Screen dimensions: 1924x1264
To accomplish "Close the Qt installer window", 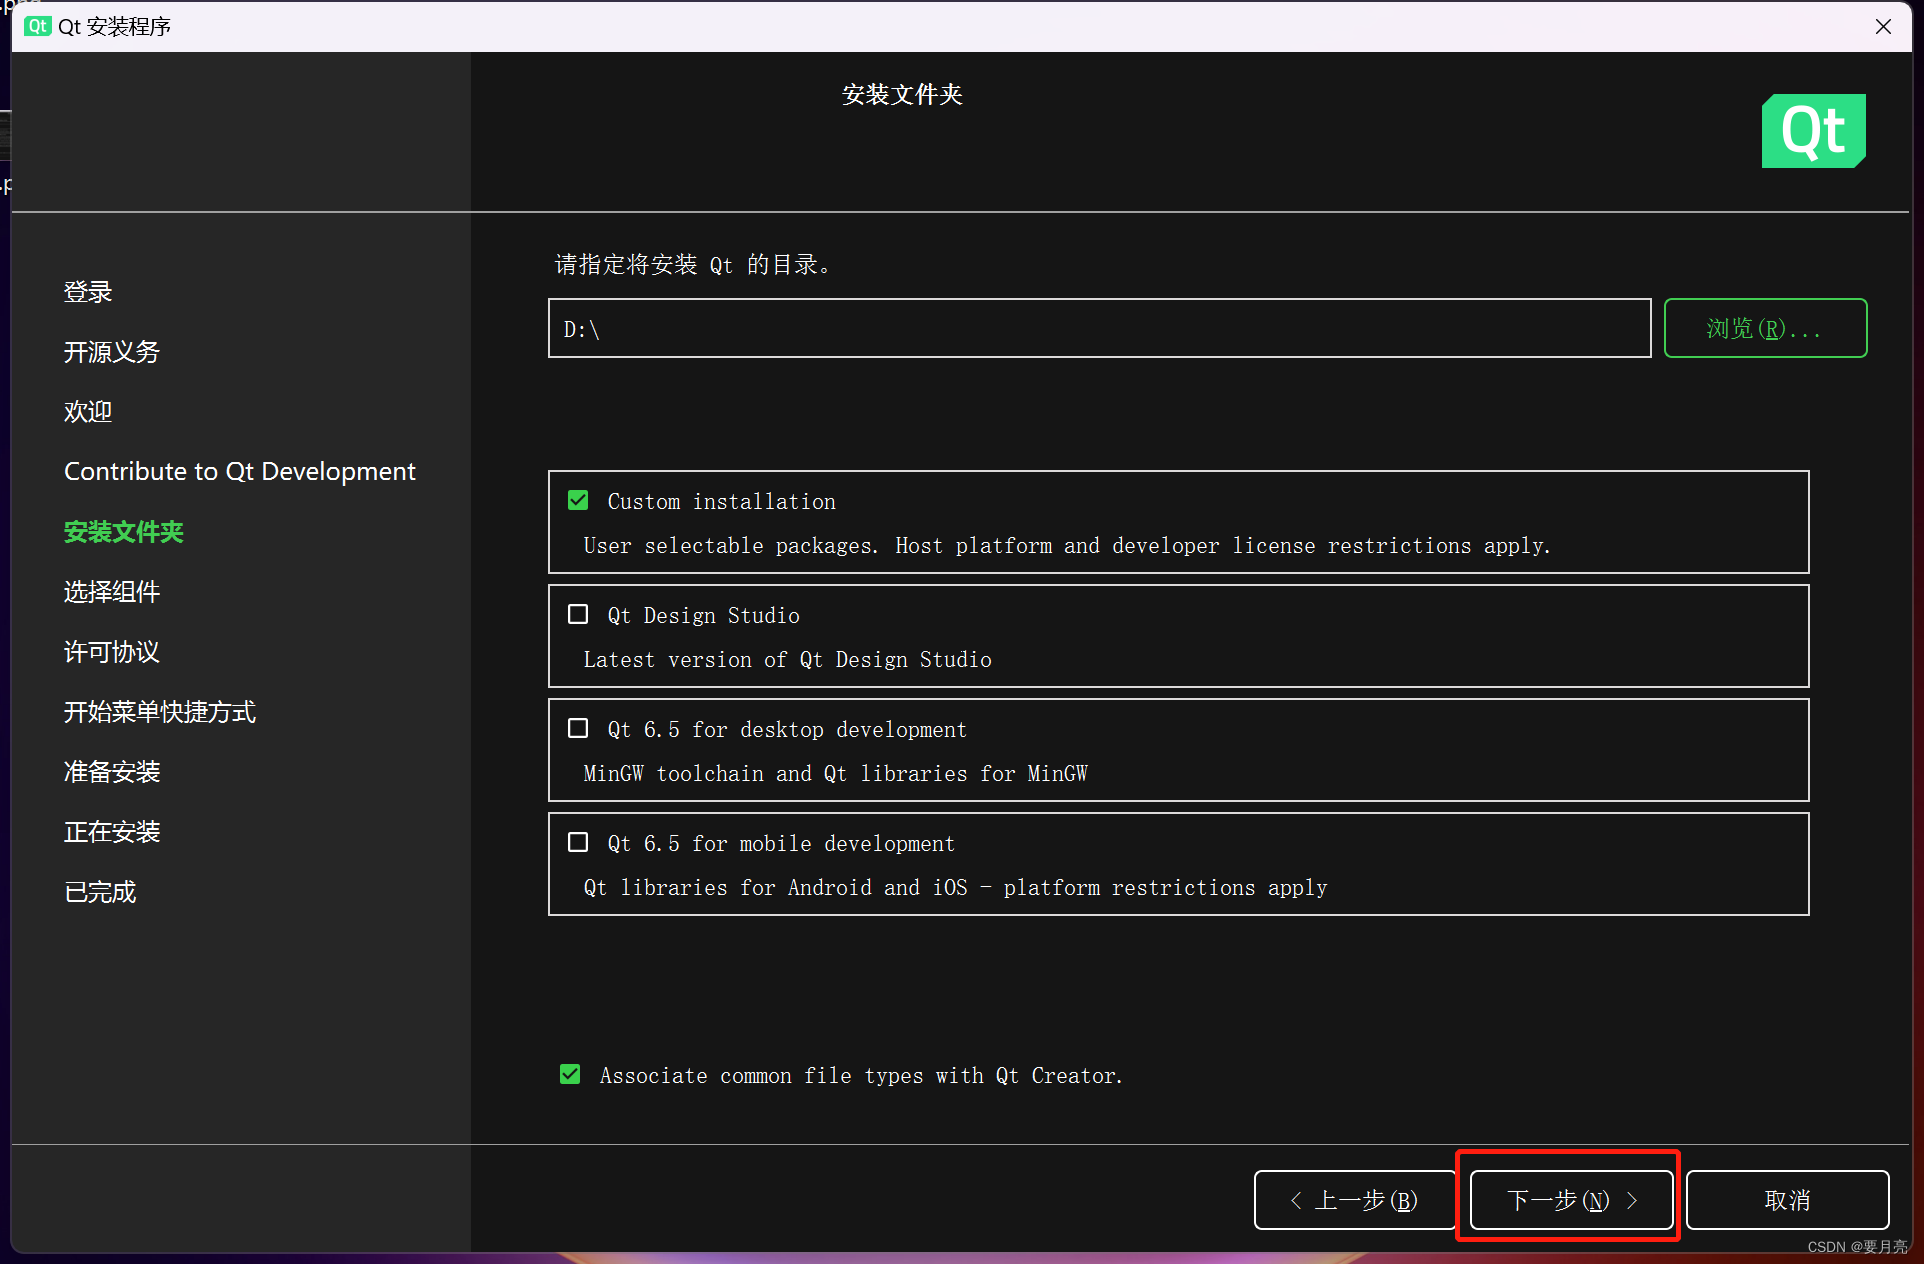I will coord(1883,27).
